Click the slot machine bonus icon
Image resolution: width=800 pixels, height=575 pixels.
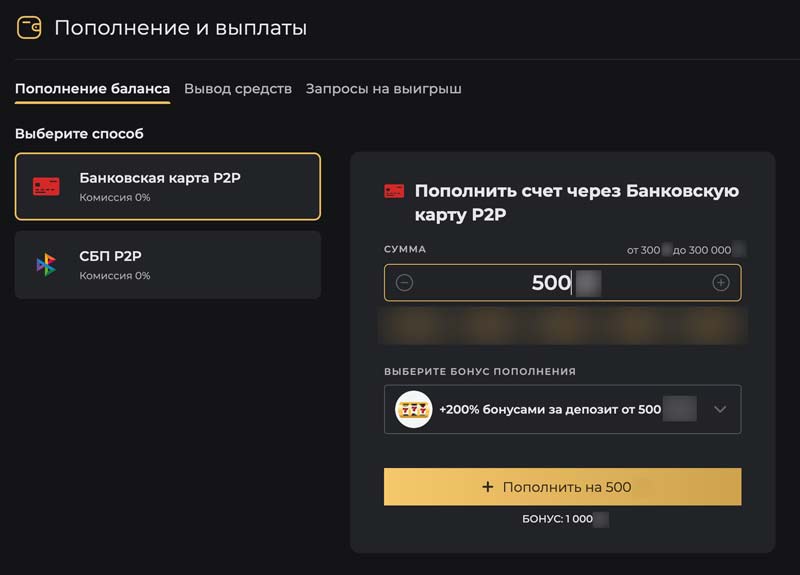coord(413,409)
